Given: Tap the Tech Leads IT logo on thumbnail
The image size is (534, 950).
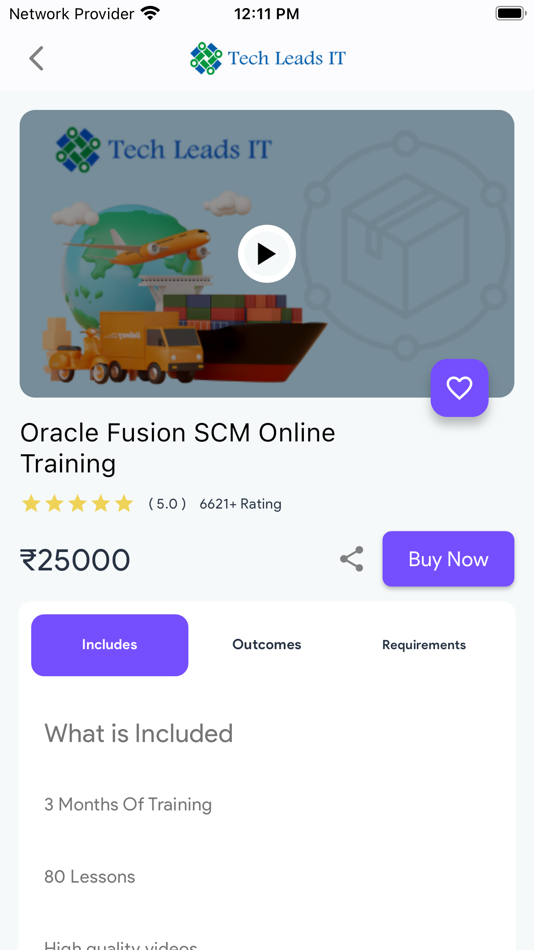Looking at the screenshot, I should (x=164, y=149).
